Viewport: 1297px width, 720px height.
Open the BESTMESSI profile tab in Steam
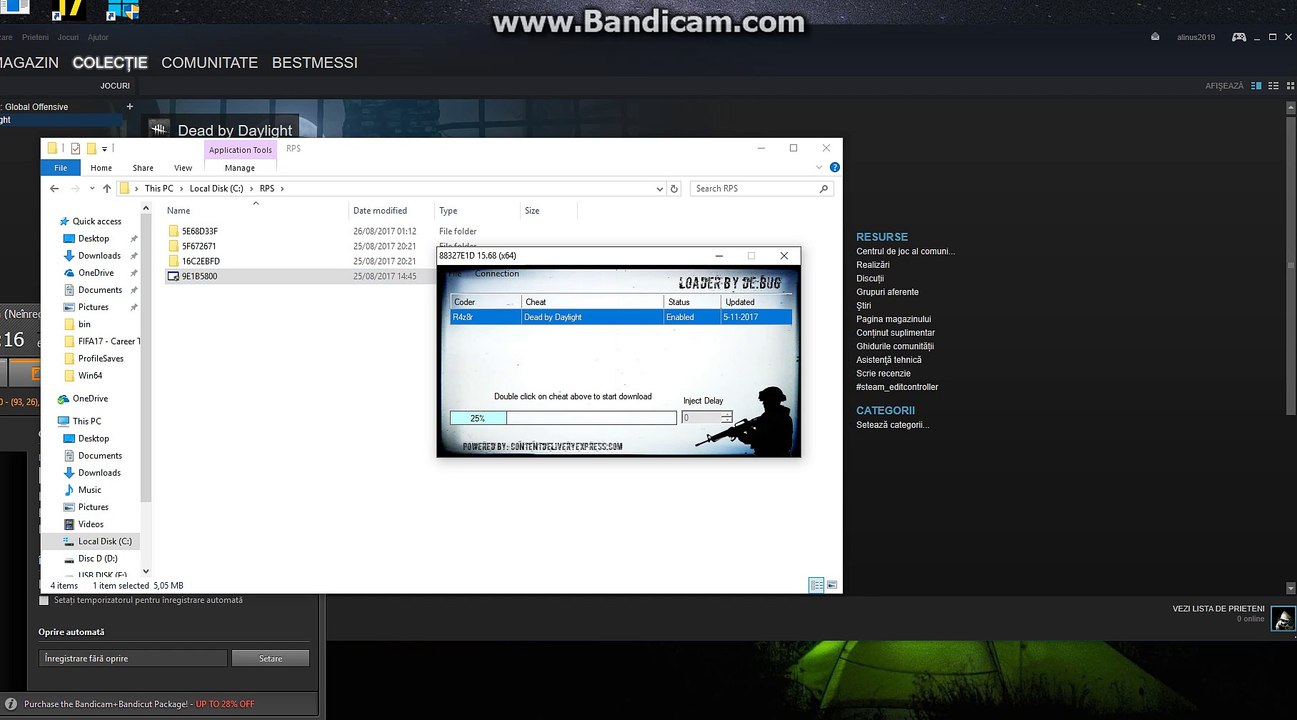click(315, 62)
